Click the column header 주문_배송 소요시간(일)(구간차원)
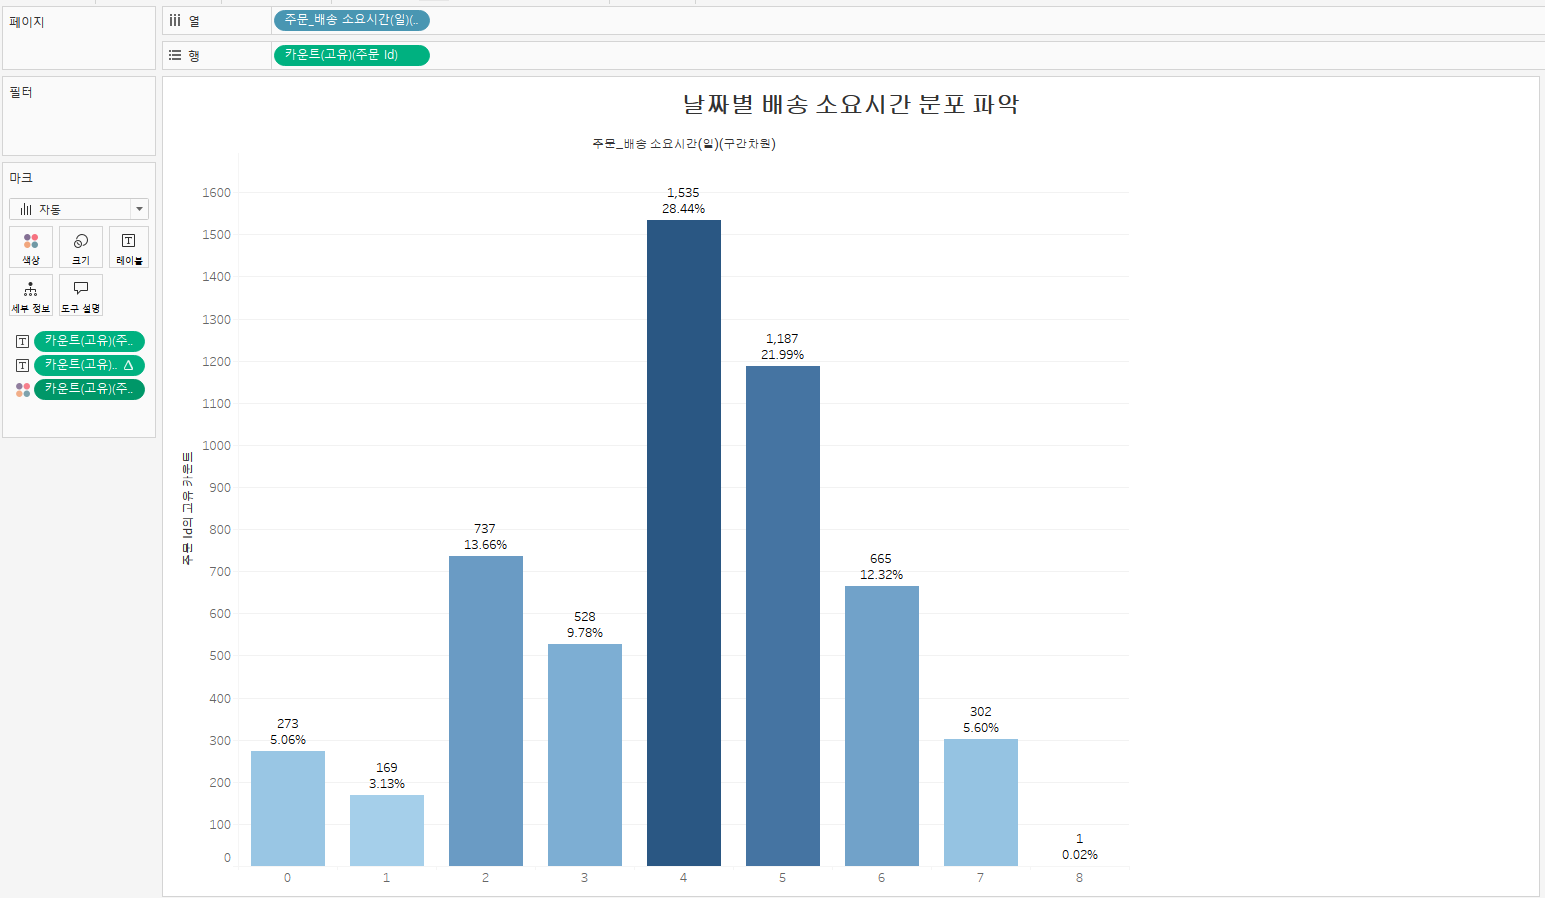Viewport: 1545px width, 898px height. pyautogui.click(x=684, y=144)
